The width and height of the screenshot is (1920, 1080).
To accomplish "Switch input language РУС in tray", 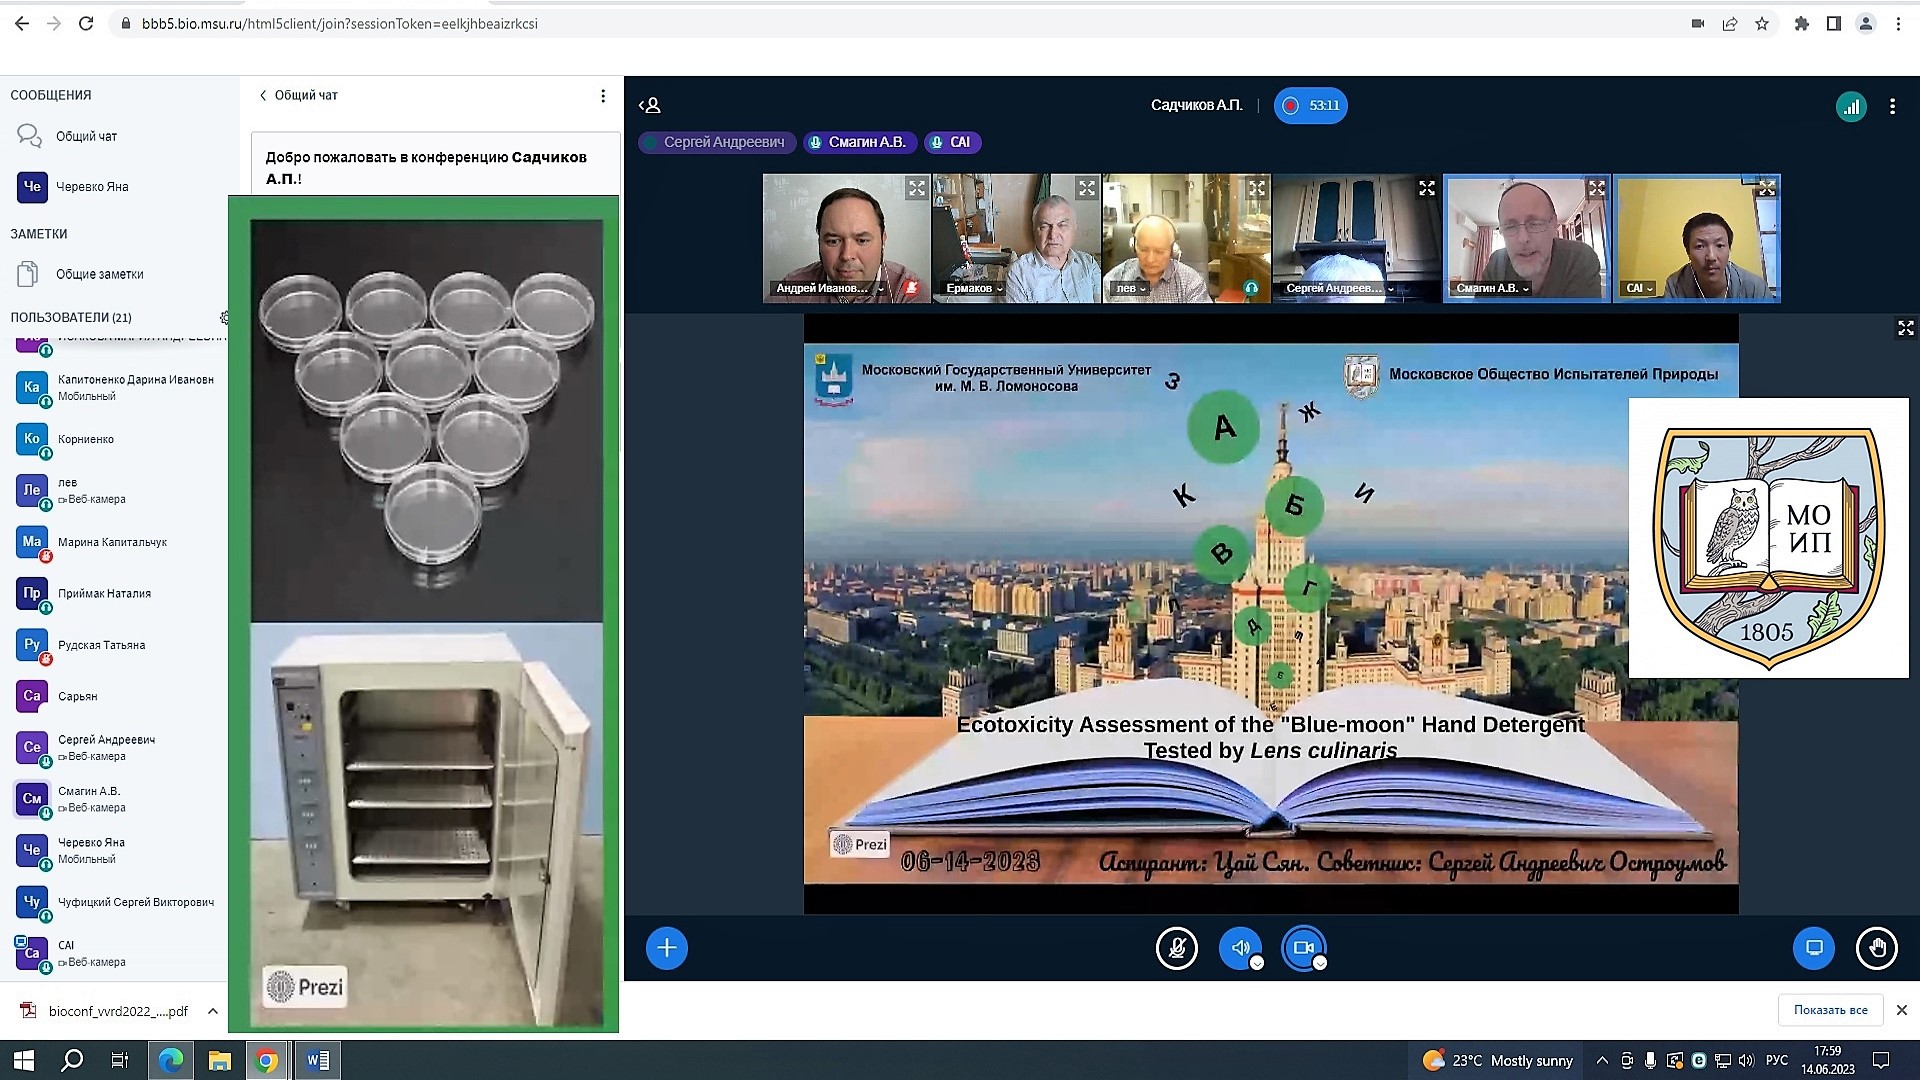I will 1777,1060.
